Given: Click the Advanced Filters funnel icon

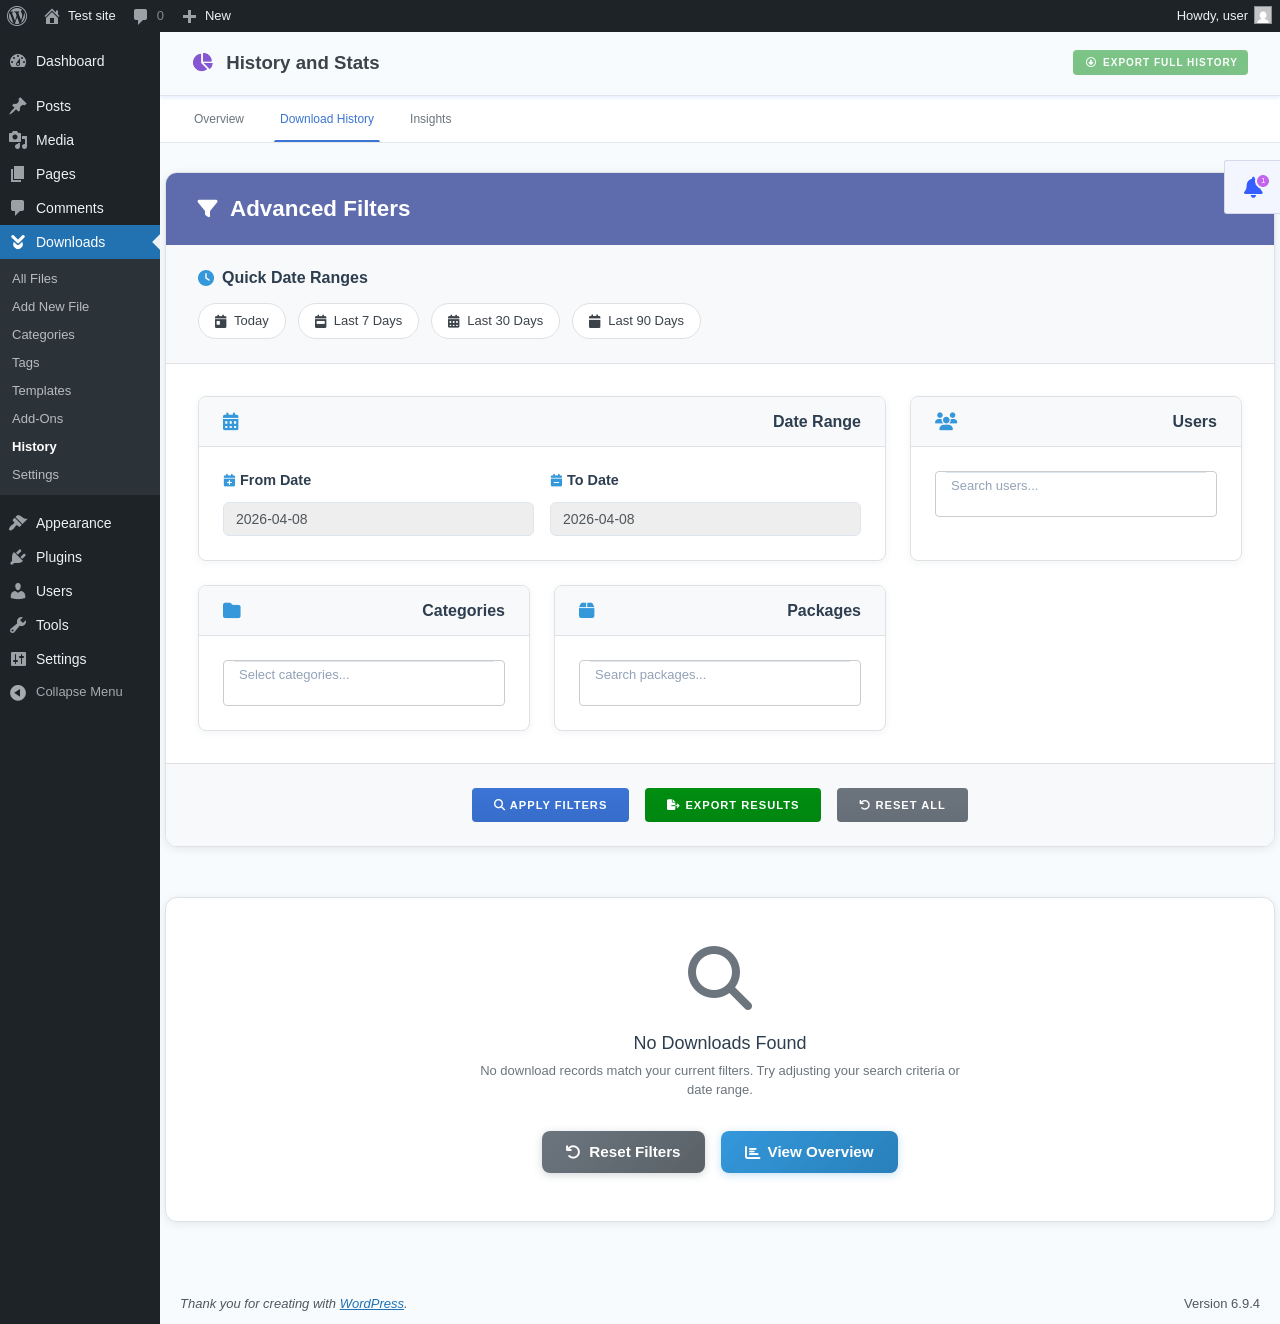Looking at the screenshot, I should click(208, 208).
